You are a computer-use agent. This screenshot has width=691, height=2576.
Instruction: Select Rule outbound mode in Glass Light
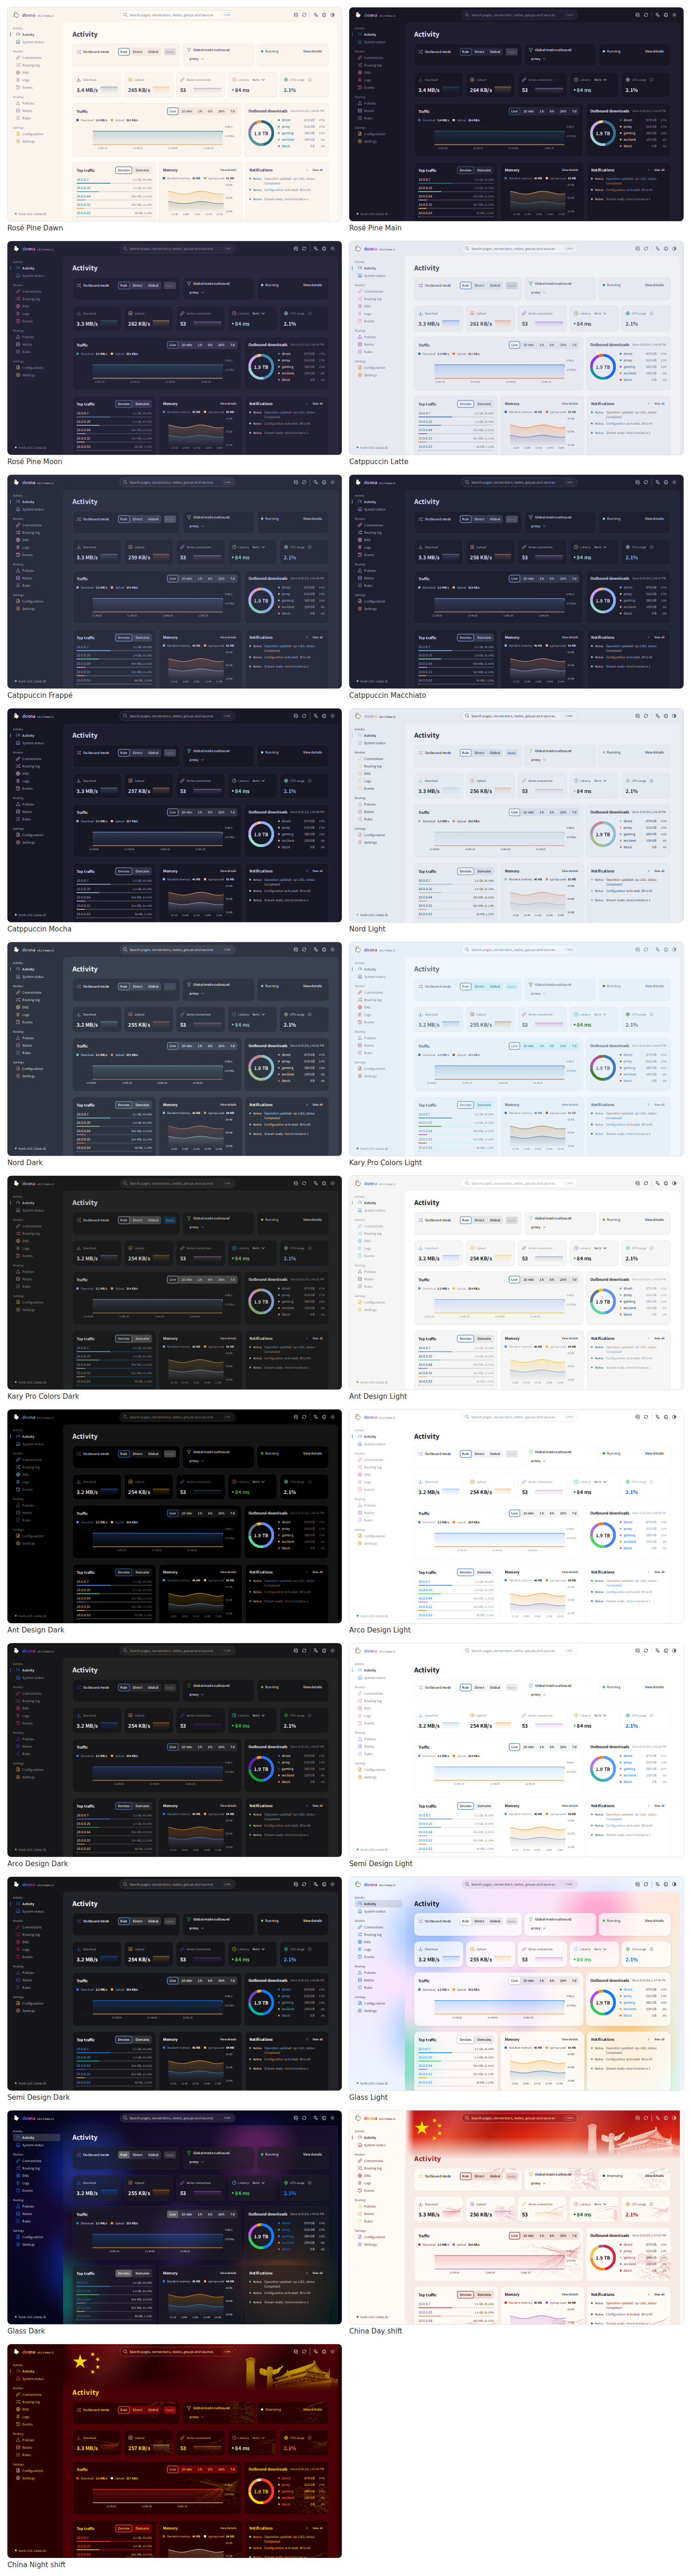(x=466, y=1921)
